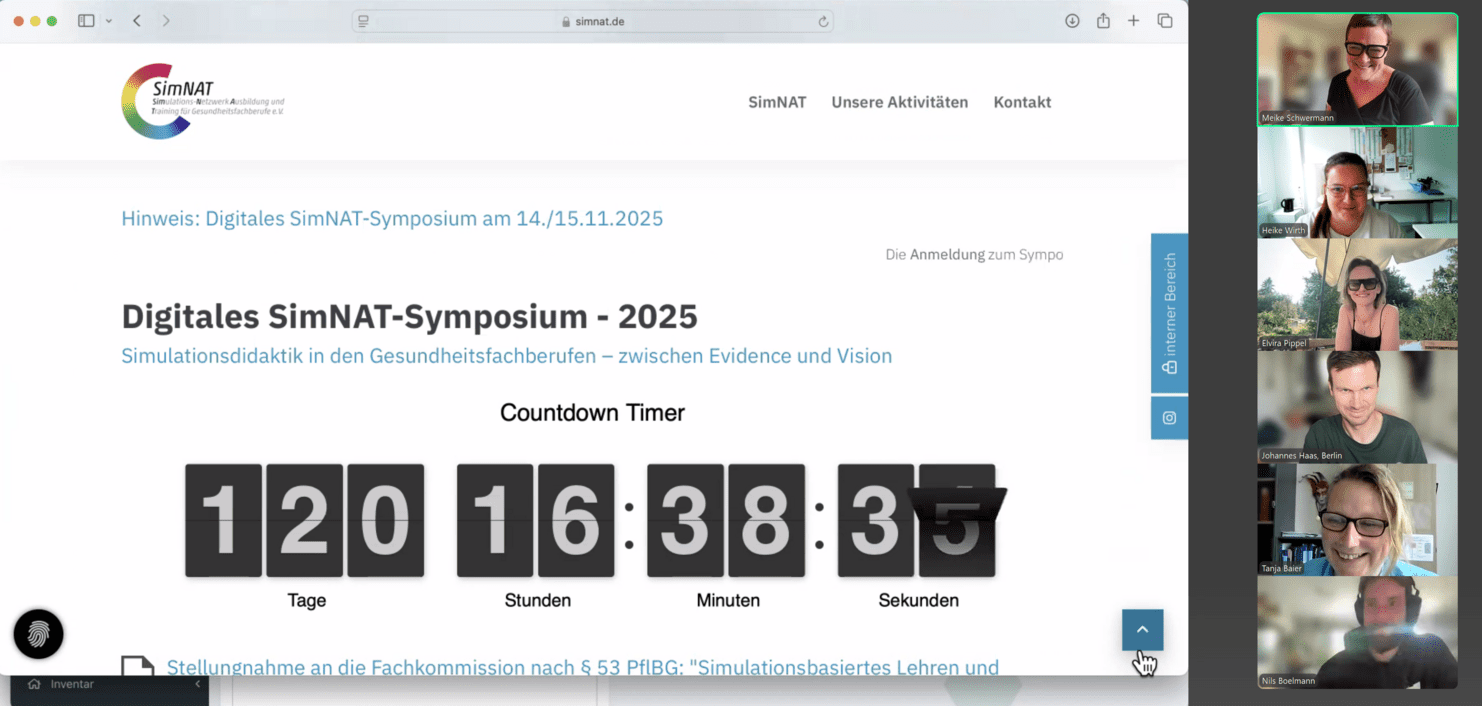The height and width of the screenshot is (706, 1482).
Task: Click the home icon next to Inventar
Action: pyautogui.click(x=34, y=684)
